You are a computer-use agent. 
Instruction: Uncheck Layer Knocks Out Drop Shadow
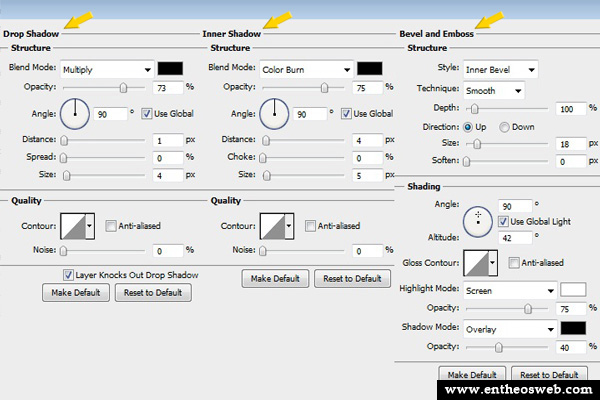pos(68,274)
